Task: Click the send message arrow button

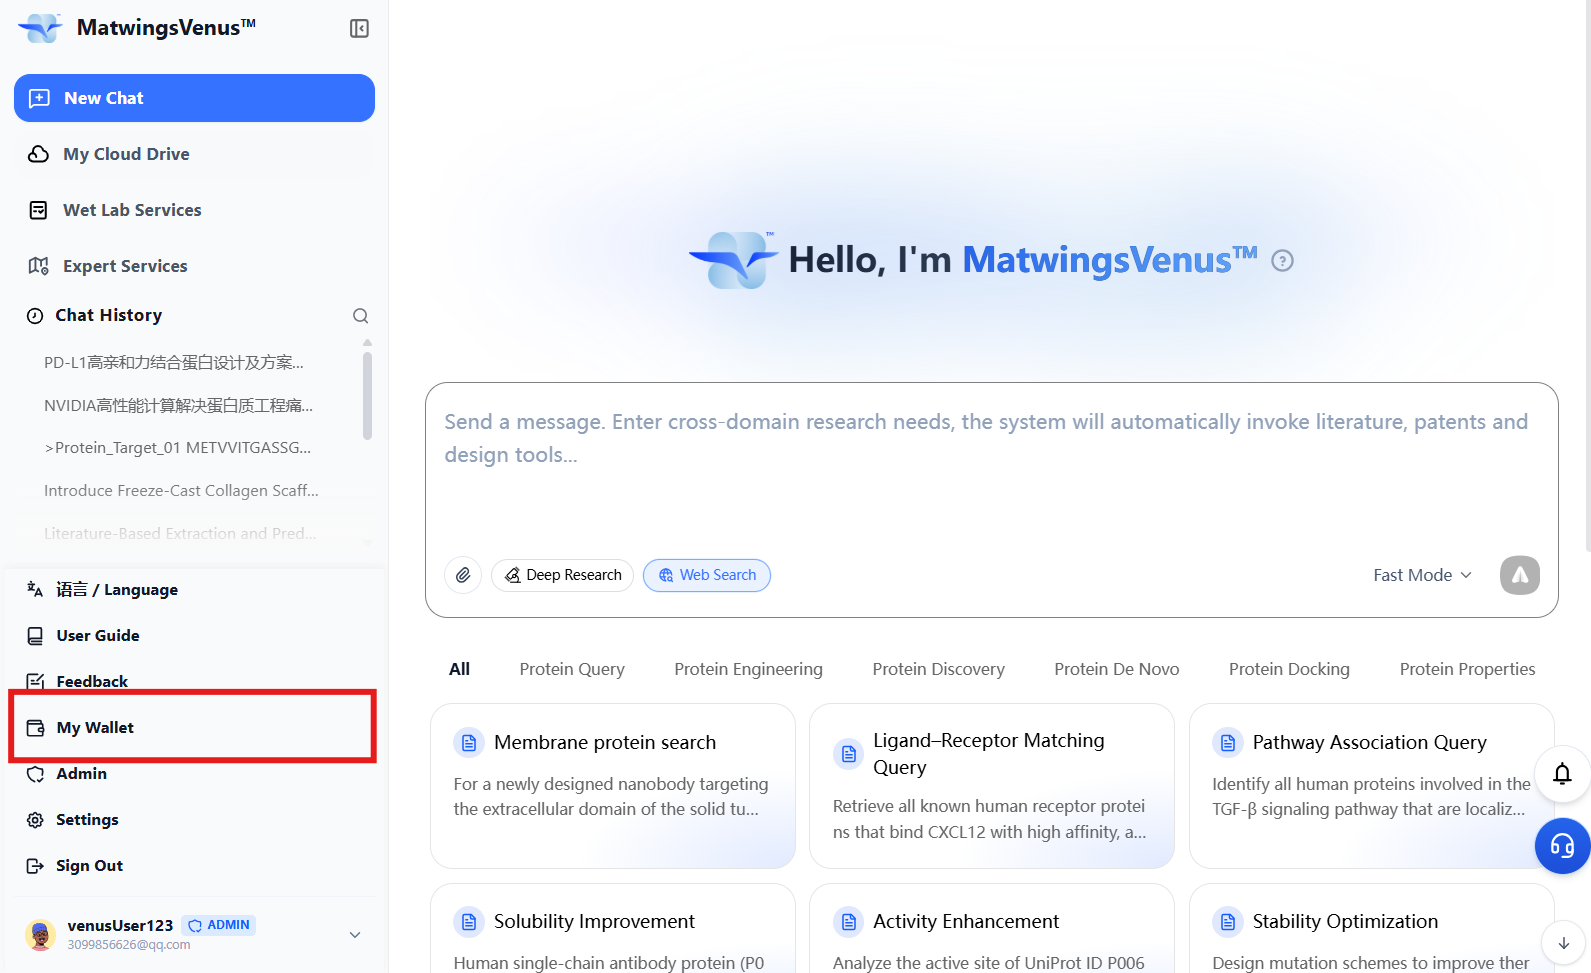Action: click(x=1520, y=575)
